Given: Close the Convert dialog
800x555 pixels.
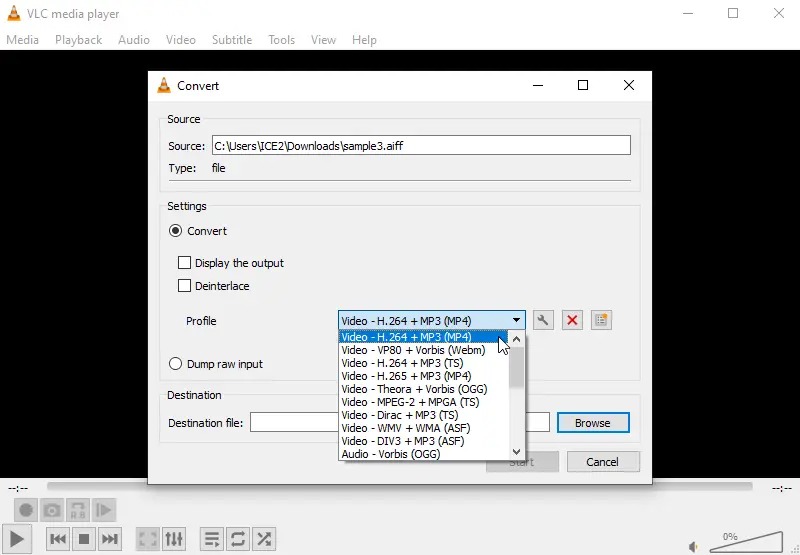Looking at the screenshot, I should click(x=629, y=85).
